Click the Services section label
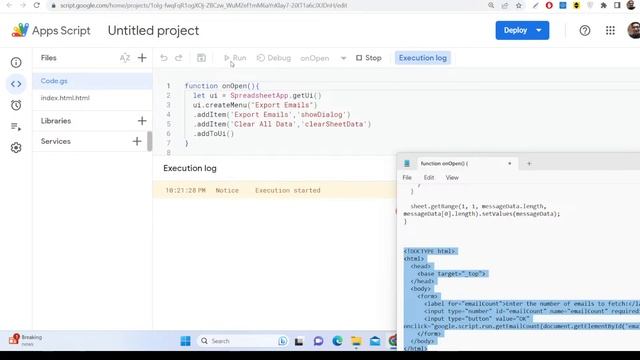 (x=56, y=141)
